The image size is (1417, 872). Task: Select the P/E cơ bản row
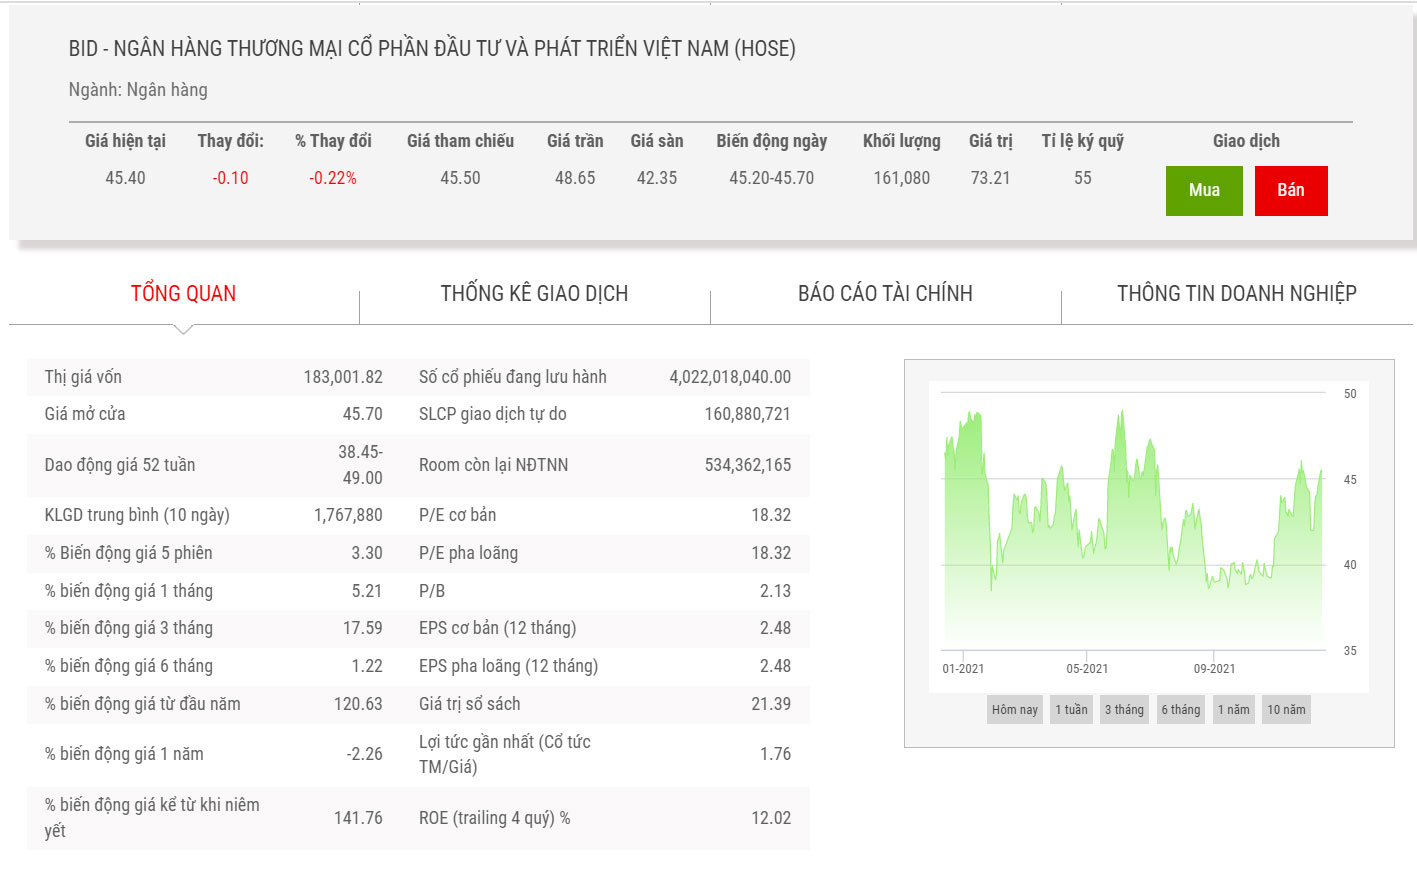point(604,515)
